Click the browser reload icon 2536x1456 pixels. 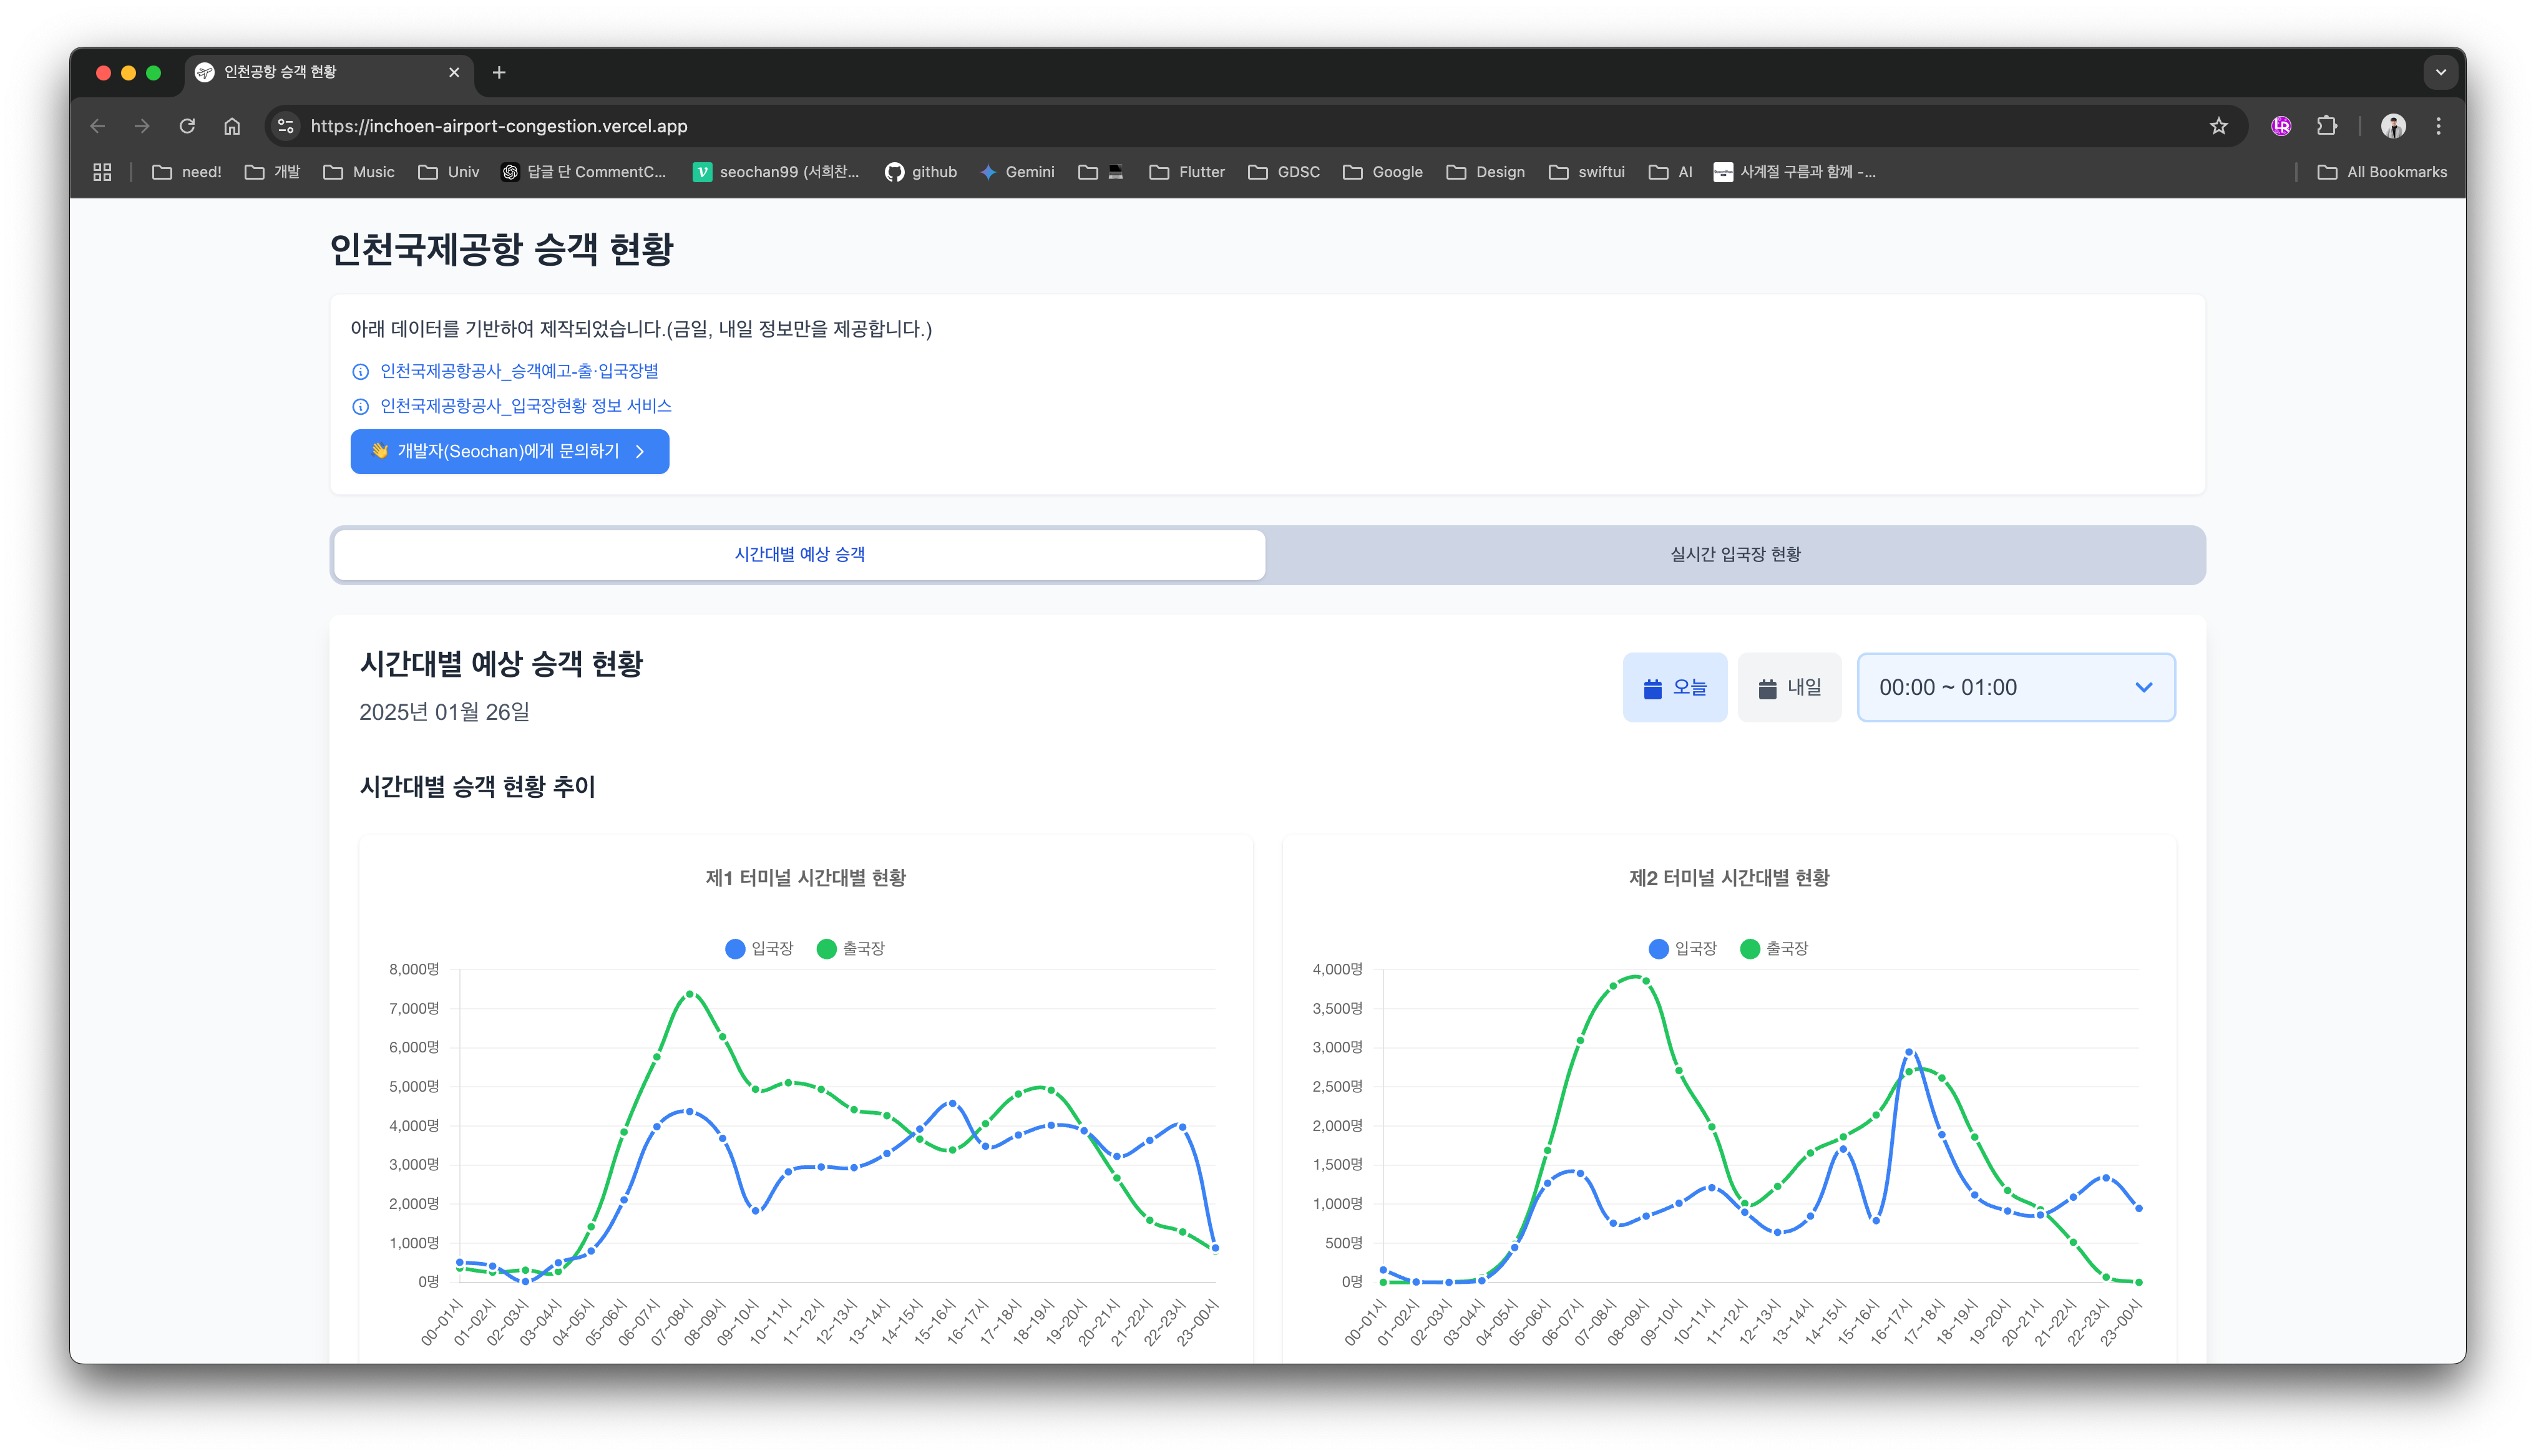click(187, 126)
